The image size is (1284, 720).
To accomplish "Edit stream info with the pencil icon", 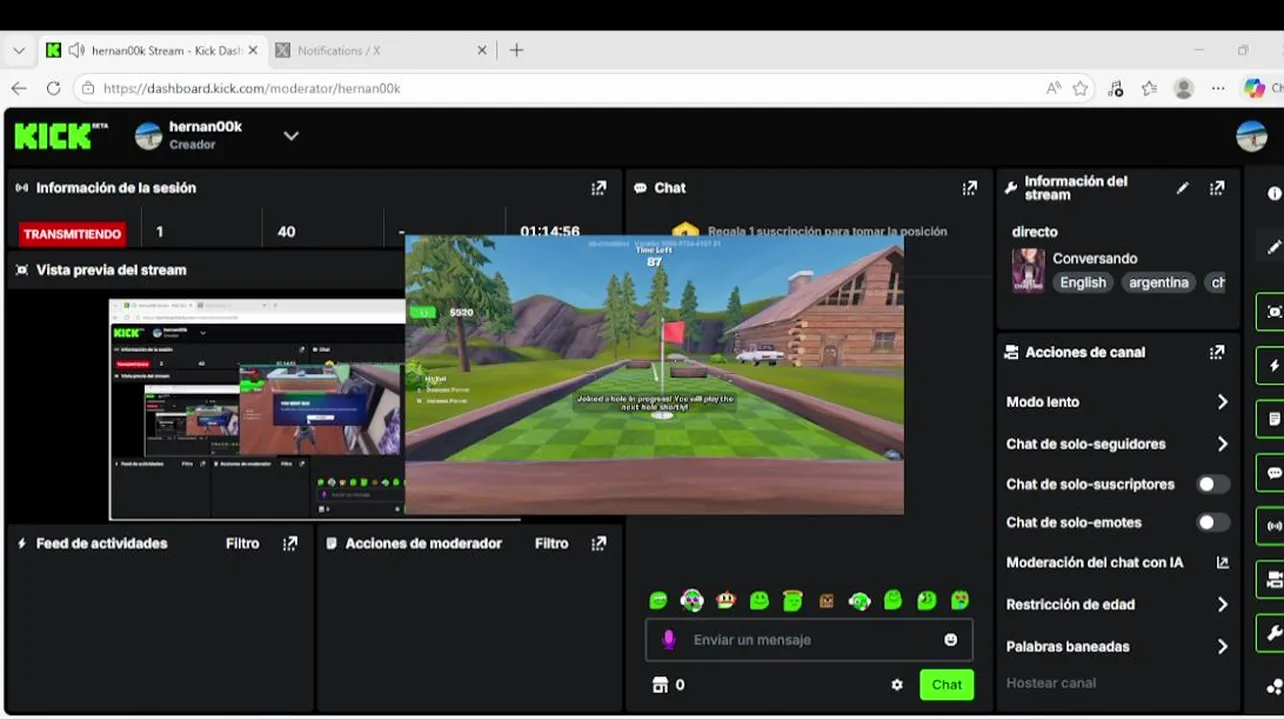I will click(1183, 188).
